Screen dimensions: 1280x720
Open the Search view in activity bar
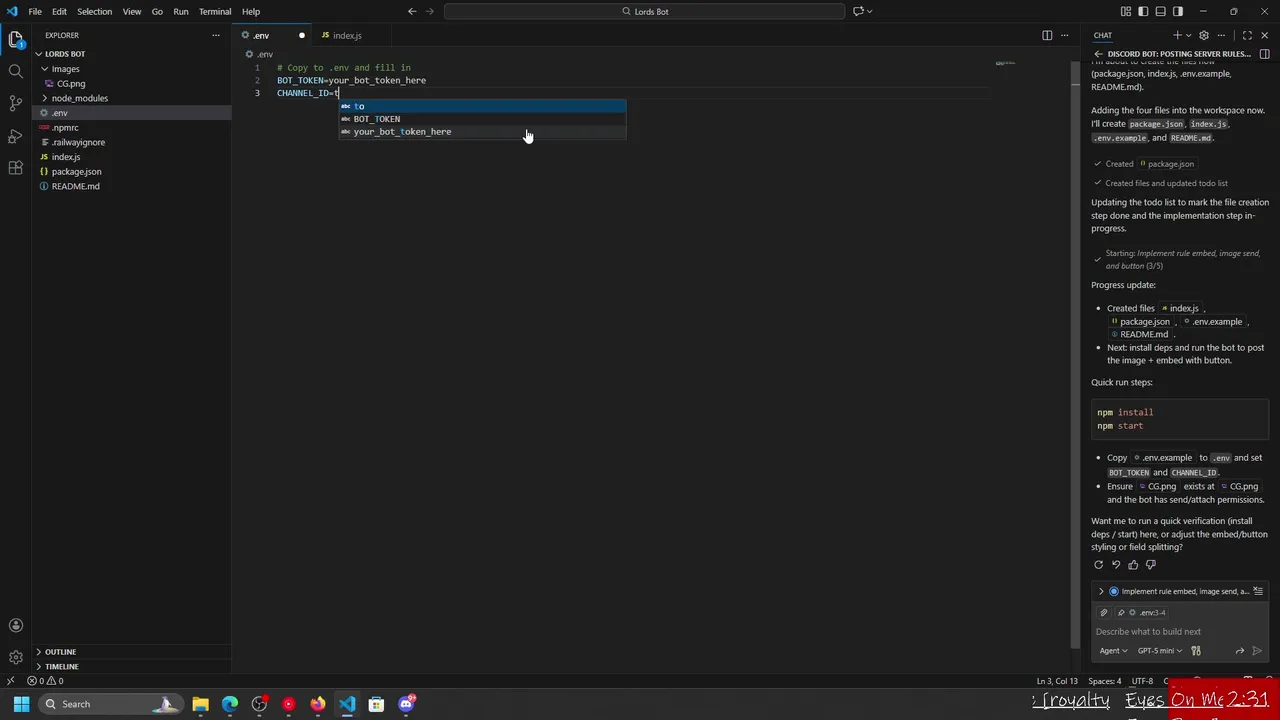(15, 71)
